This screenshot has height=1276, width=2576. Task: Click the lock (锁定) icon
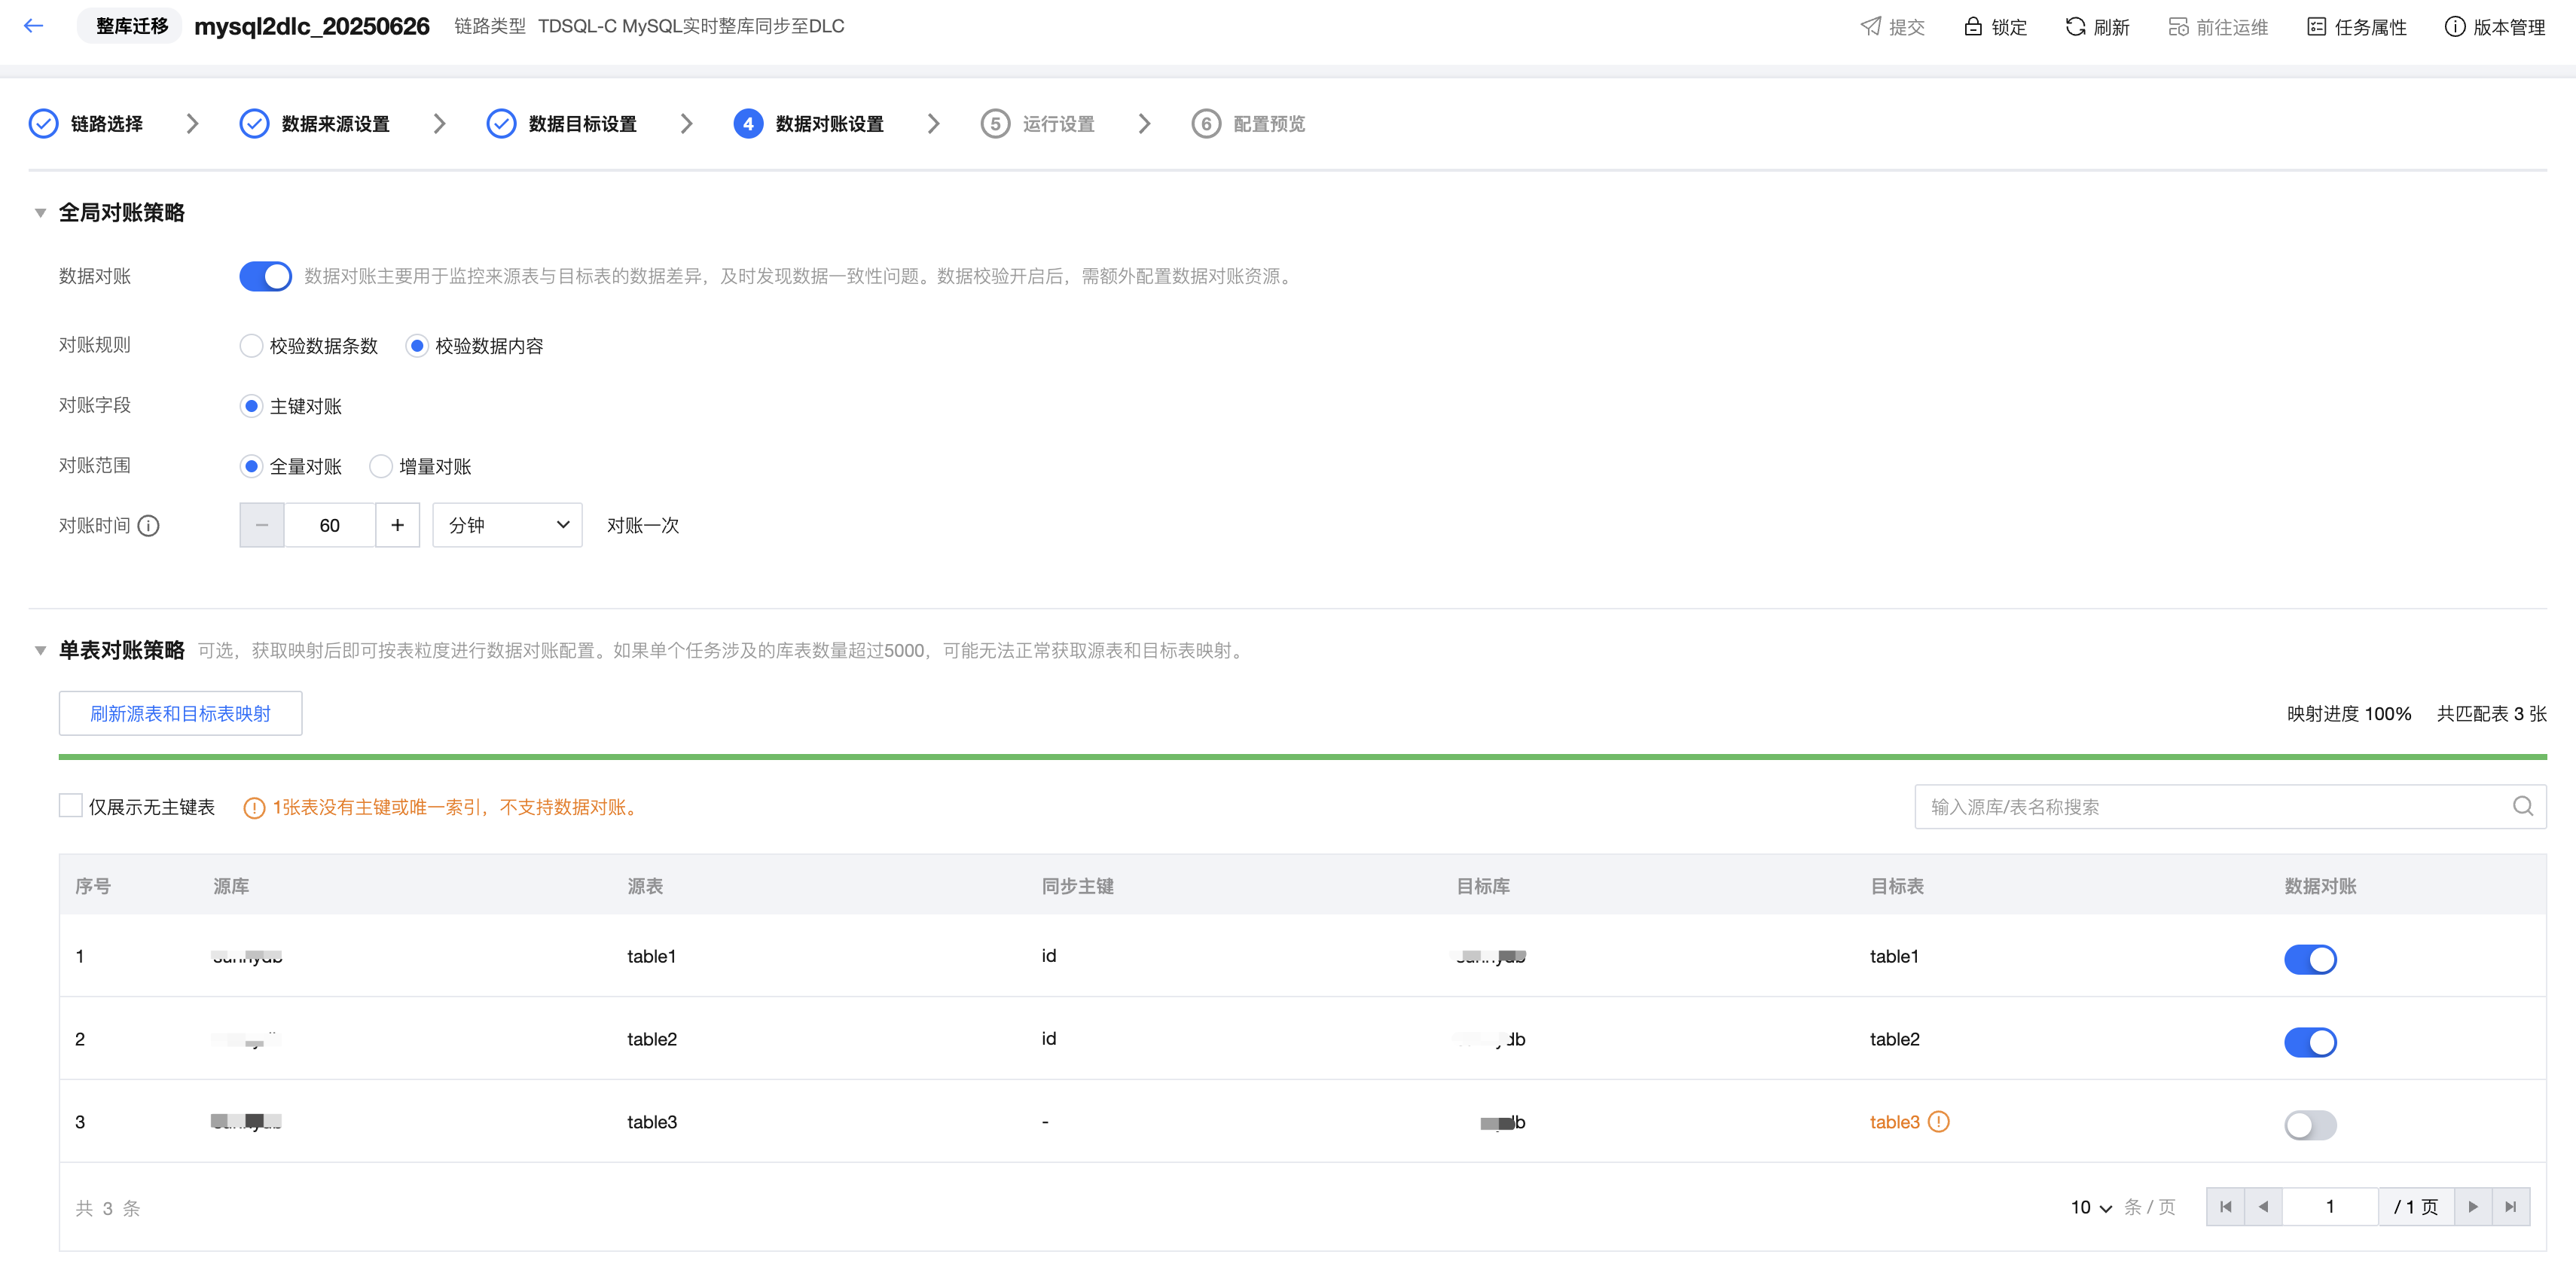click(x=1972, y=27)
